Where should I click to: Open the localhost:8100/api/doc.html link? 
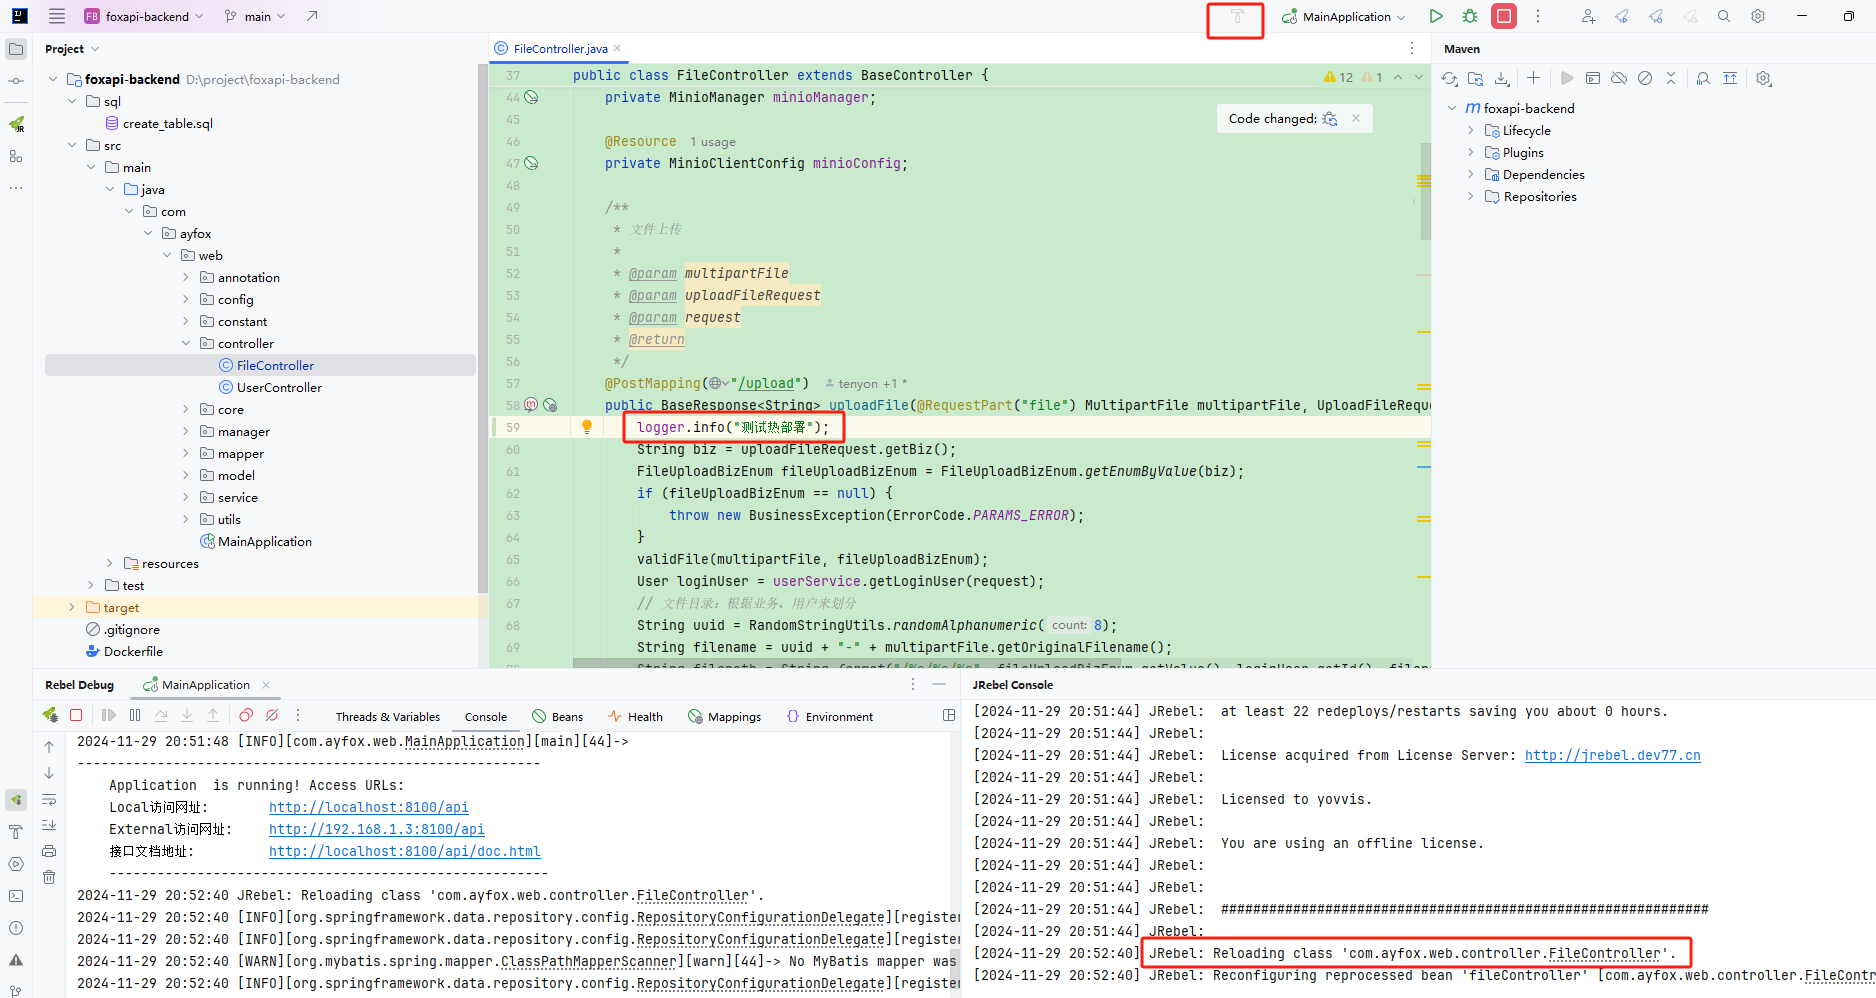404,852
